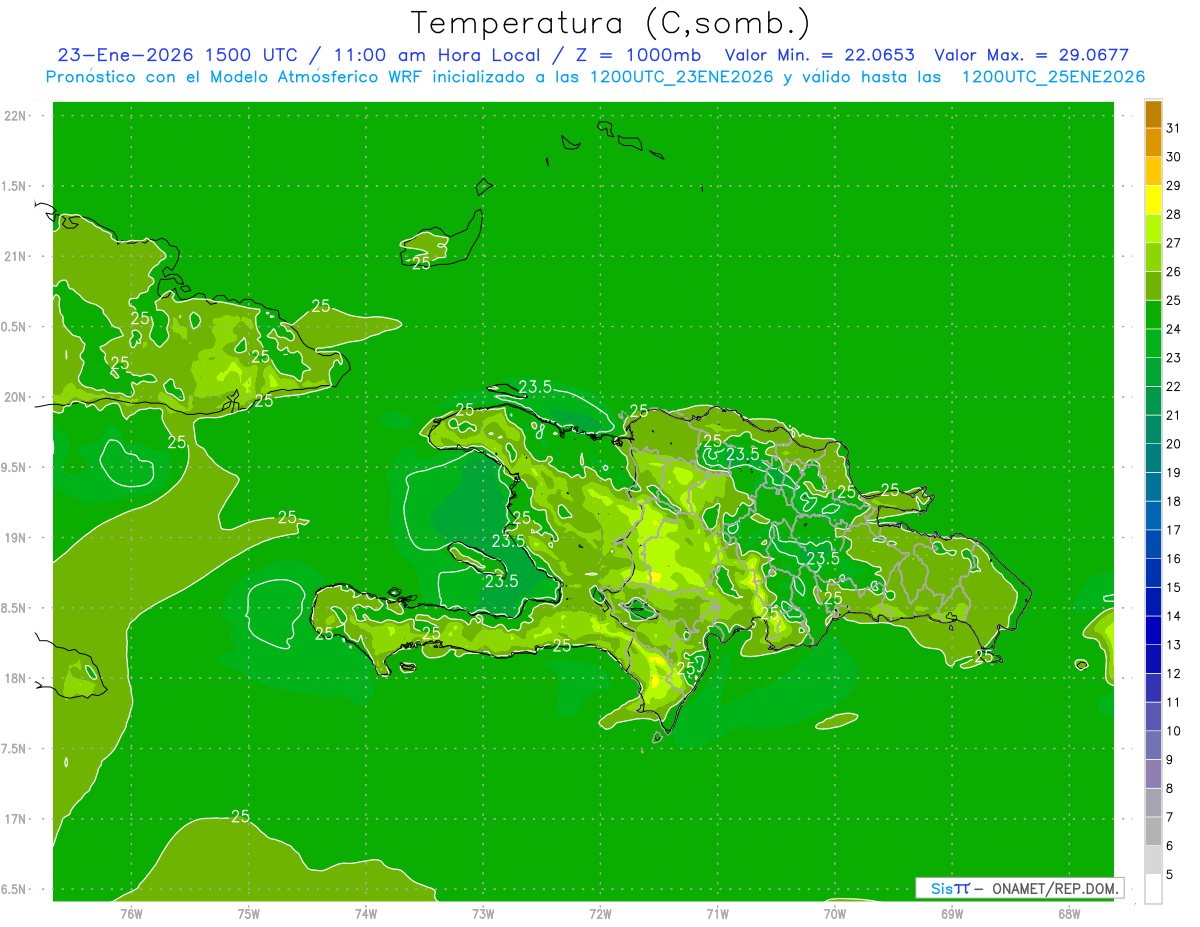Screen dimensions: 1200x927
Task: Click the legend value '8'
Action: [1170, 789]
